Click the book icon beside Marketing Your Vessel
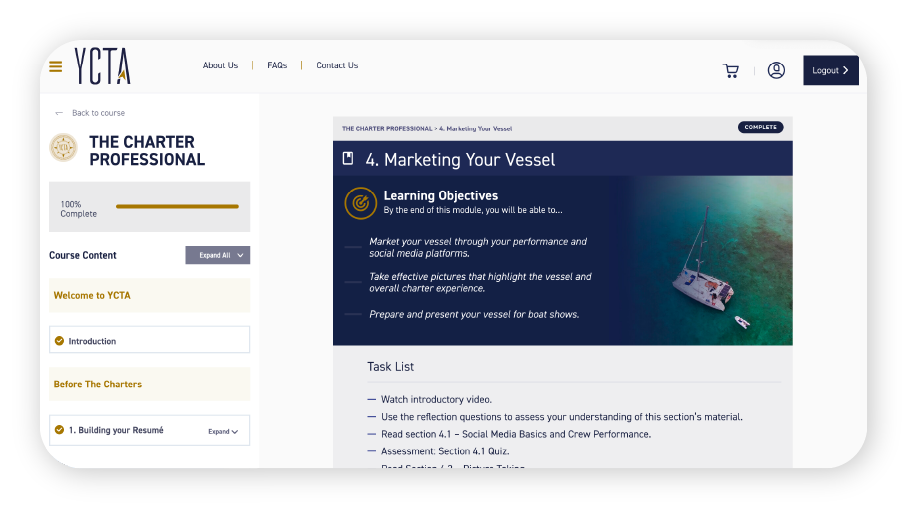Image resolution: width=913 pixels, height=514 pixels. (x=348, y=158)
